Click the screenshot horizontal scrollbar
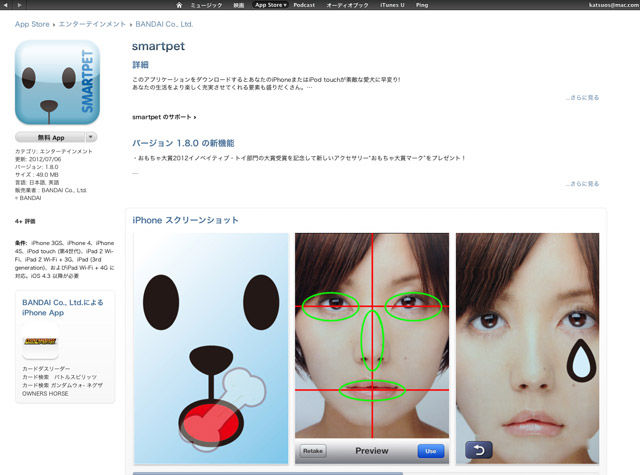The image size is (640, 475). point(268,473)
